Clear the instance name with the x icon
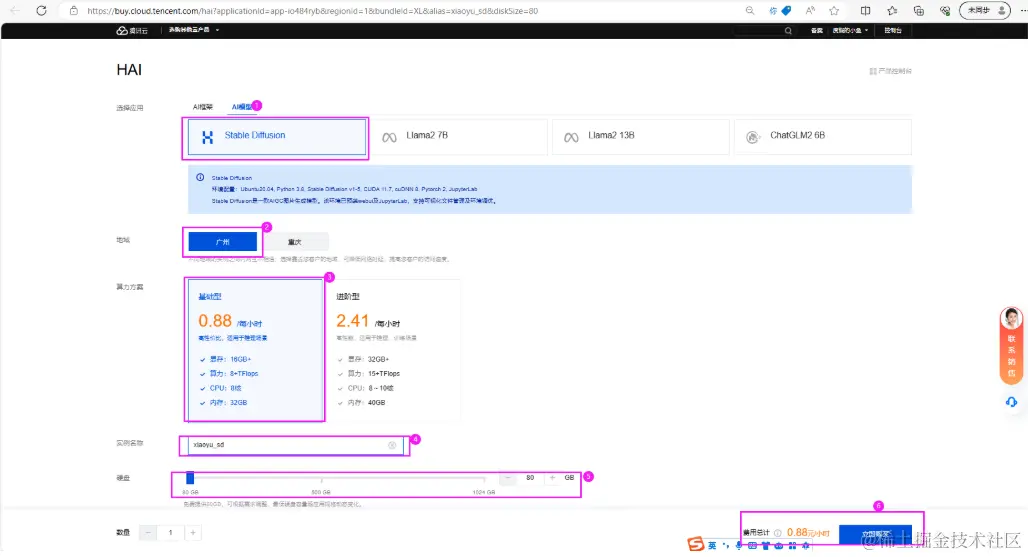 point(392,446)
